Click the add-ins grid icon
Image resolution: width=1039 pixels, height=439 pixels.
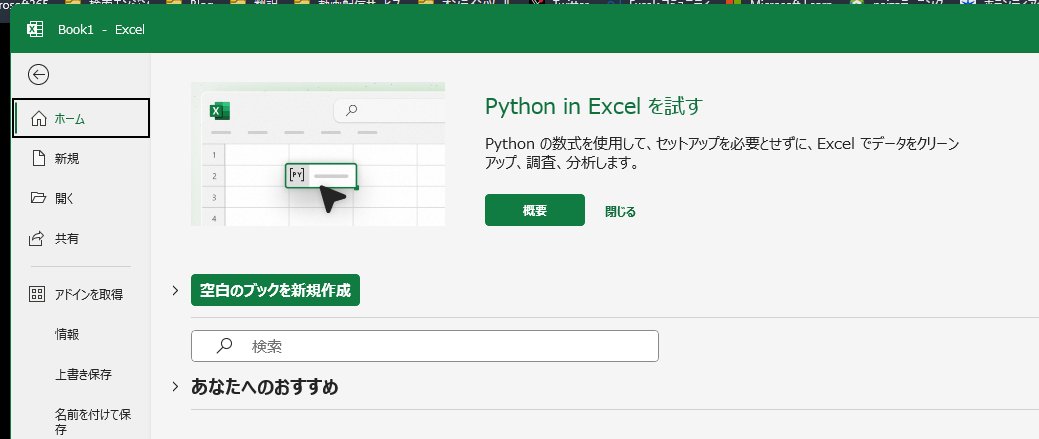click(37, 295)
